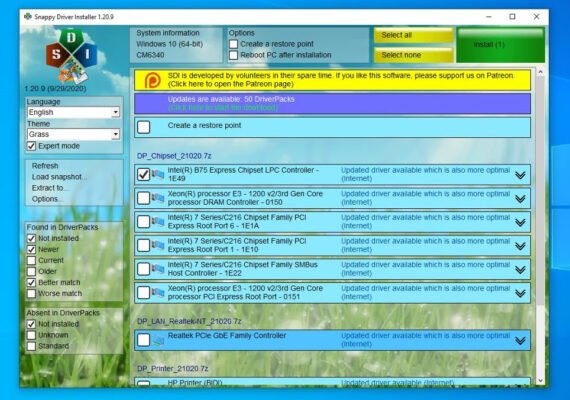Expand PCI Express Root Port 6 details
This screenshot has height=400, width=570.
[520, 223]
